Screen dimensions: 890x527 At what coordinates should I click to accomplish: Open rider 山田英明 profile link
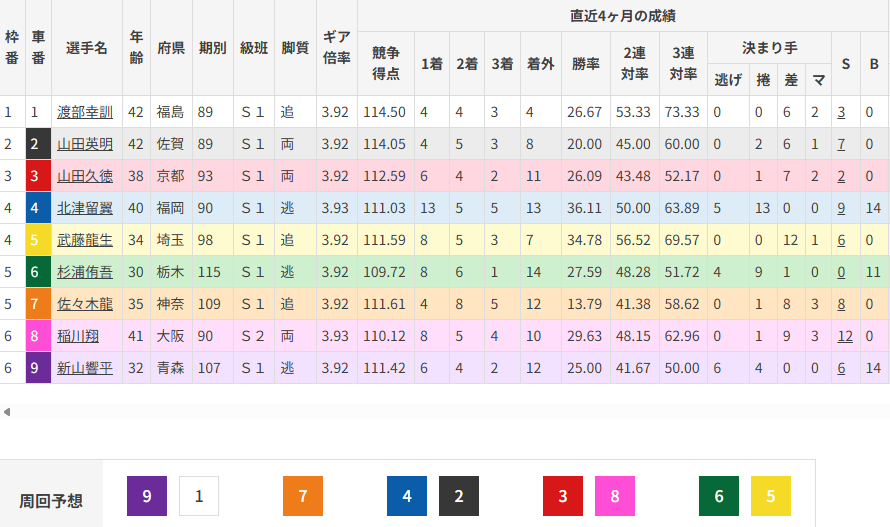pos(85,145)
